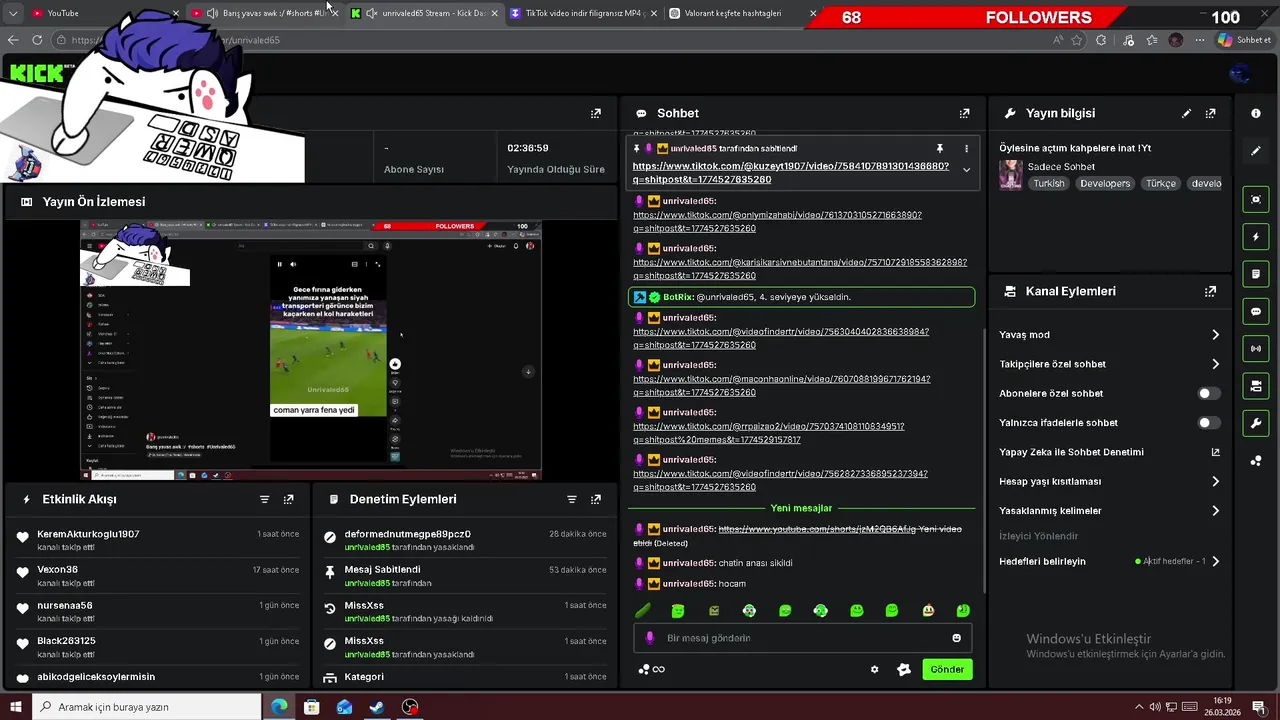Open the info icon in the right sidebar
This screenshot has width=1280, height=720.
pyautogui.click(x=1256, y=113)
